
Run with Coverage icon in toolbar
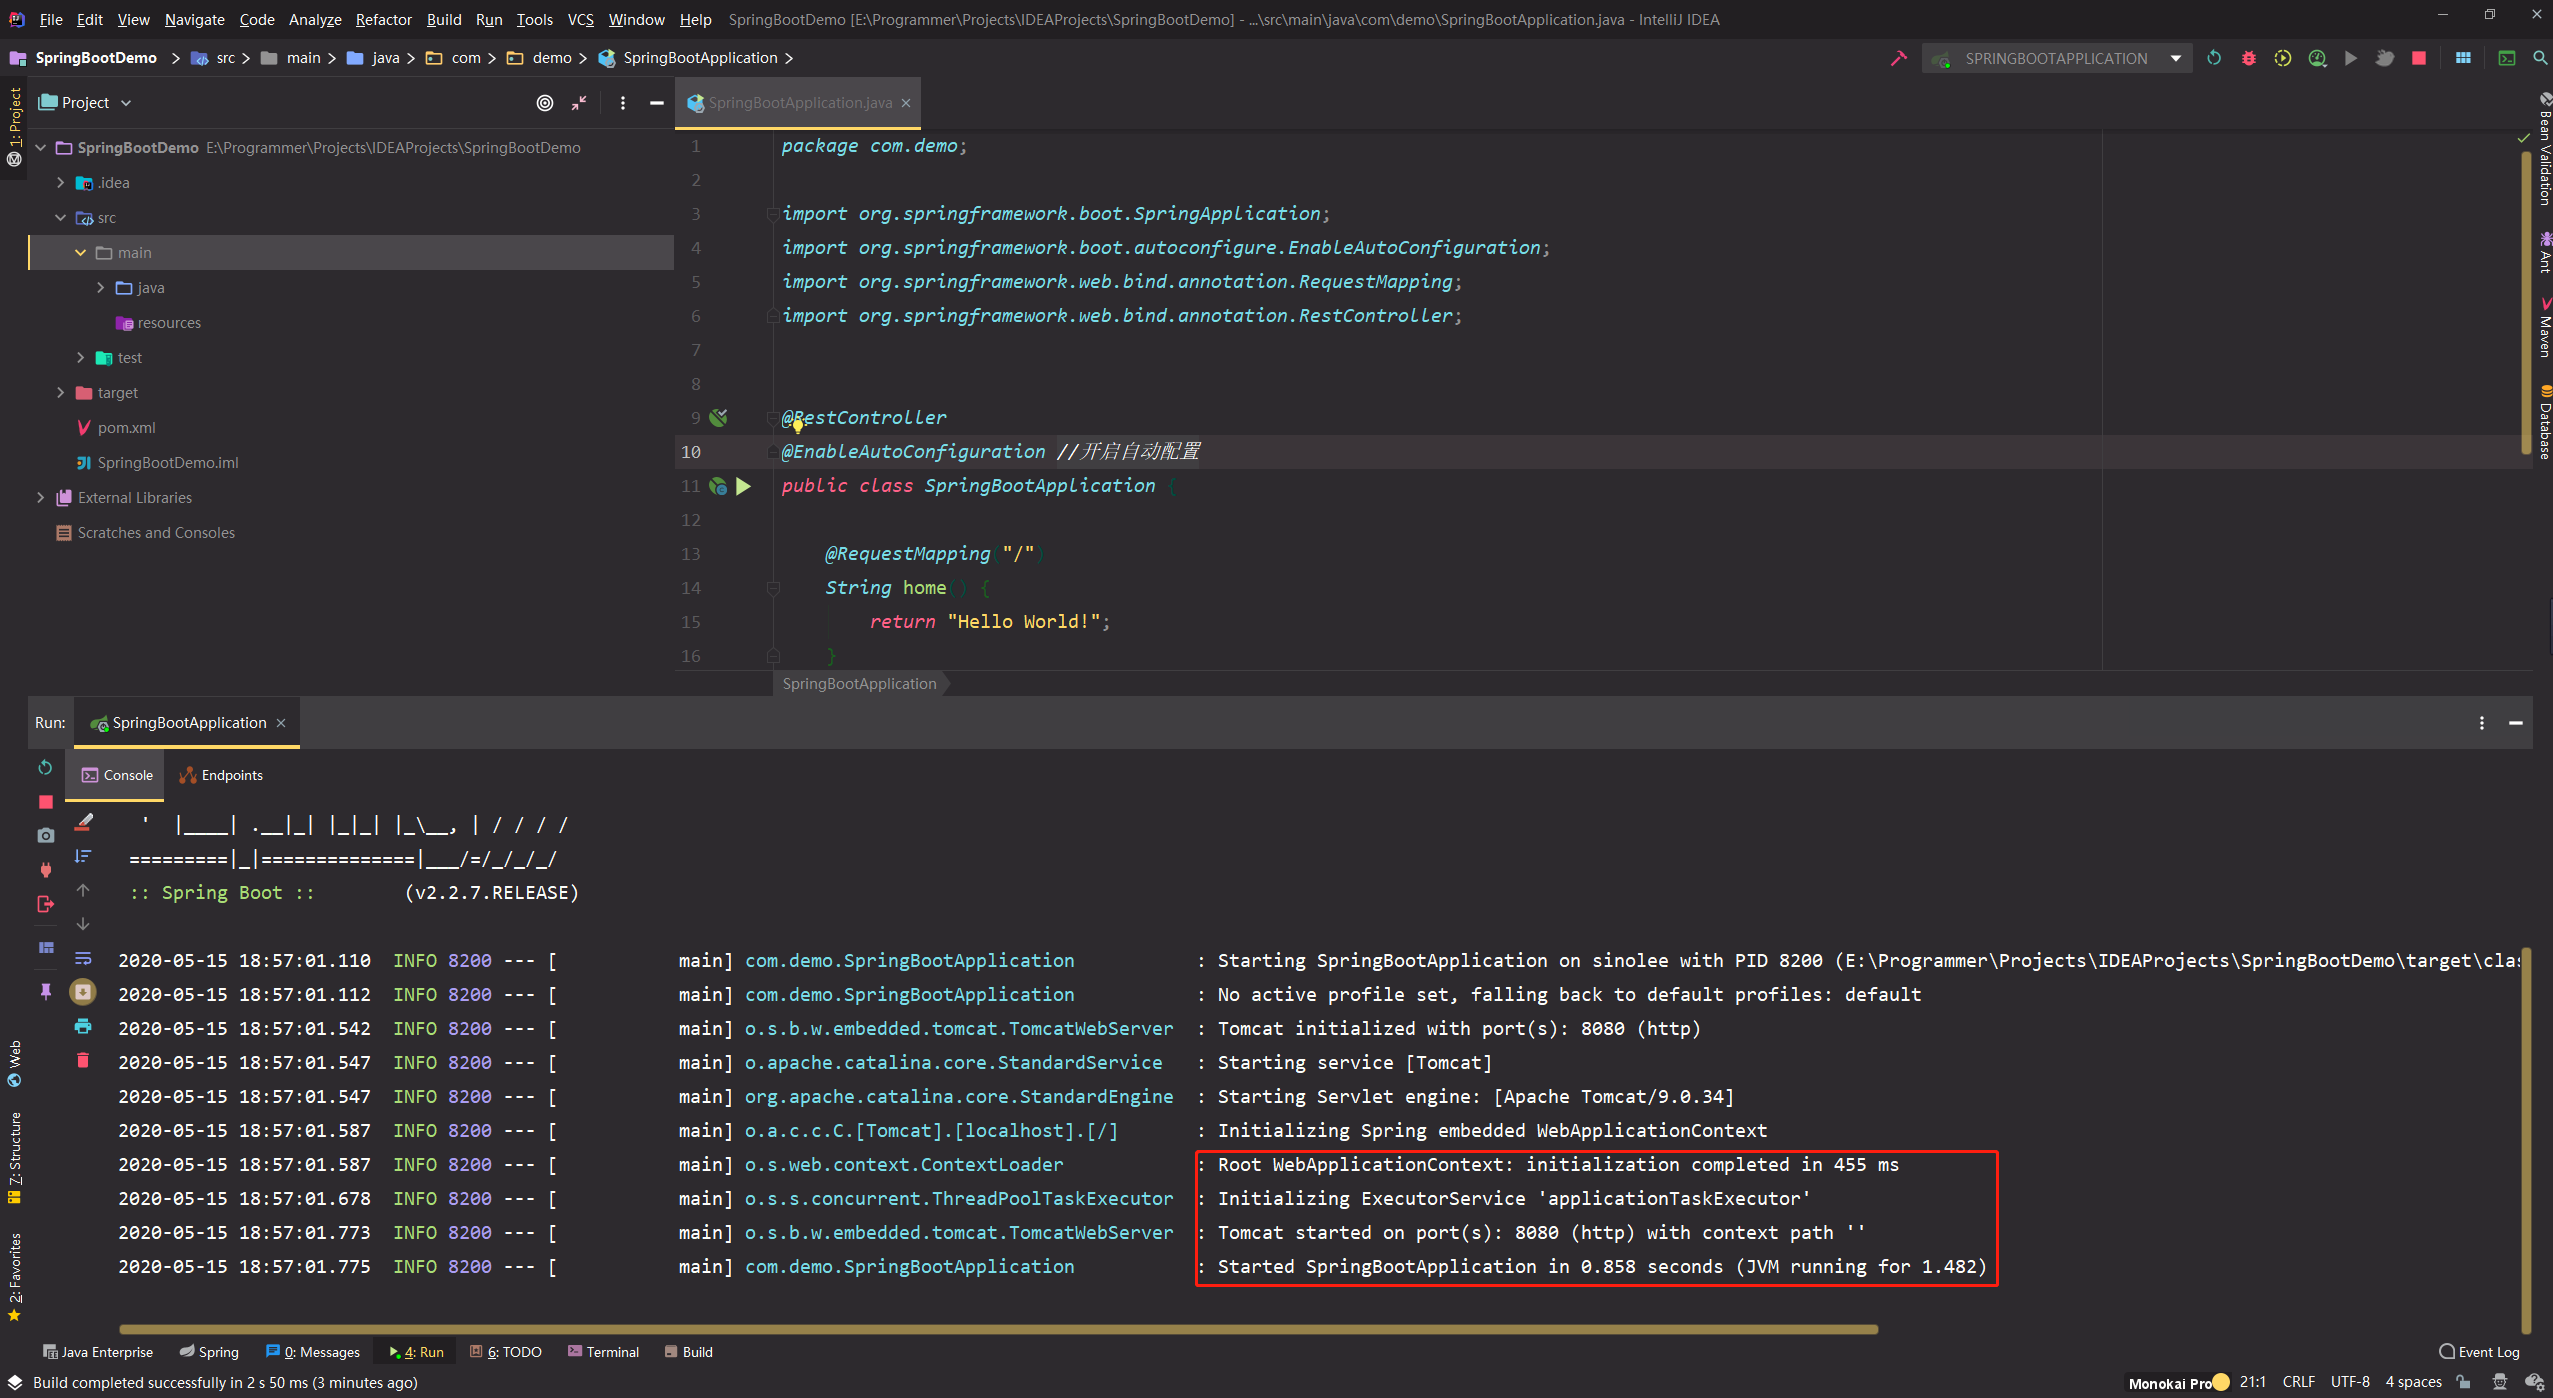pyautogui.click(x=2282, y=58)
